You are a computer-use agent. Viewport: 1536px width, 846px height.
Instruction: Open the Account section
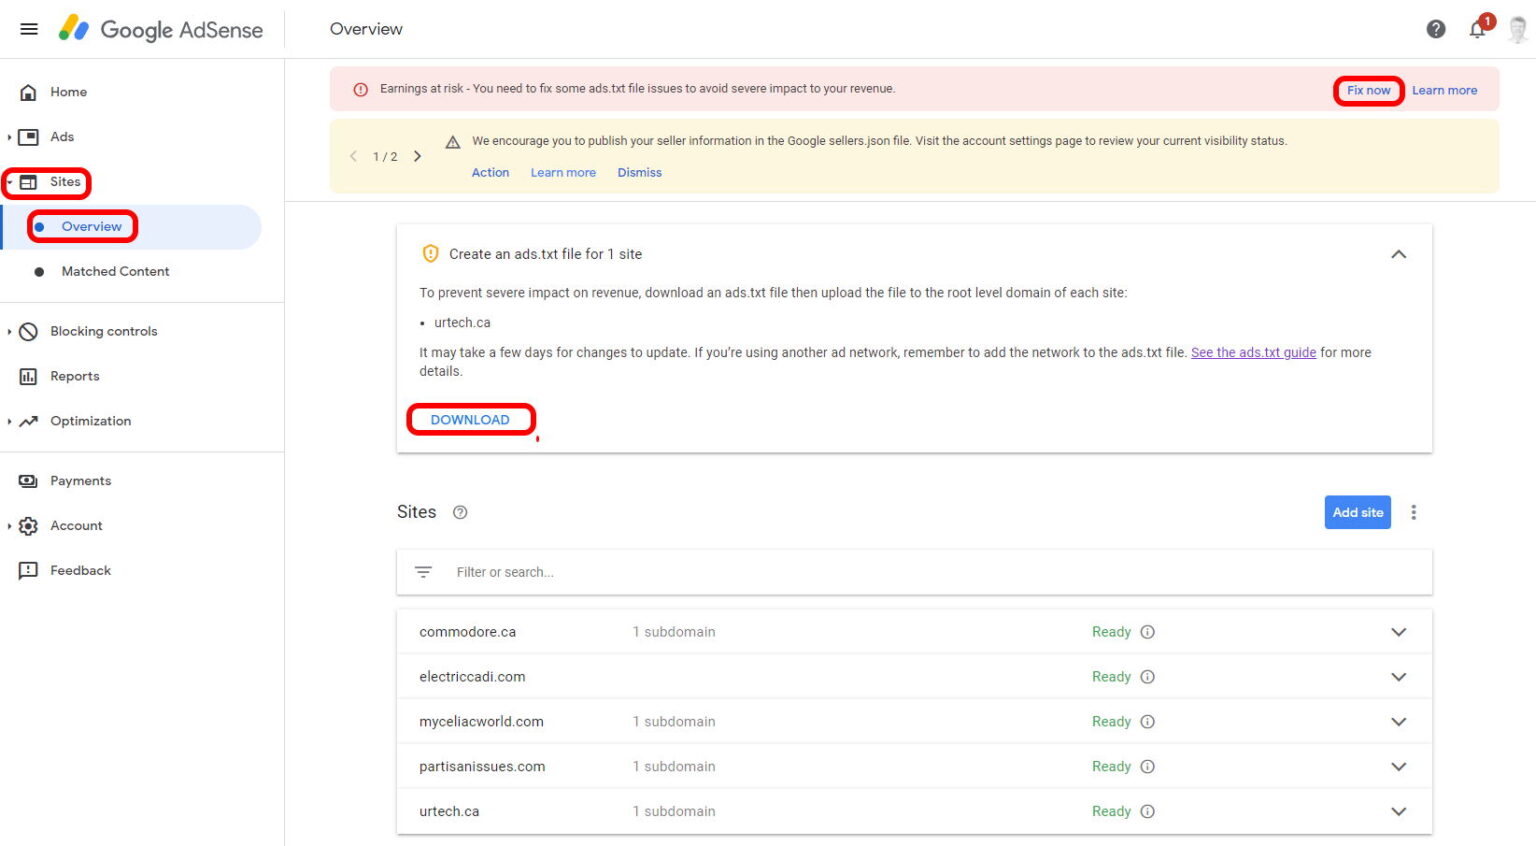click(75, 525)
